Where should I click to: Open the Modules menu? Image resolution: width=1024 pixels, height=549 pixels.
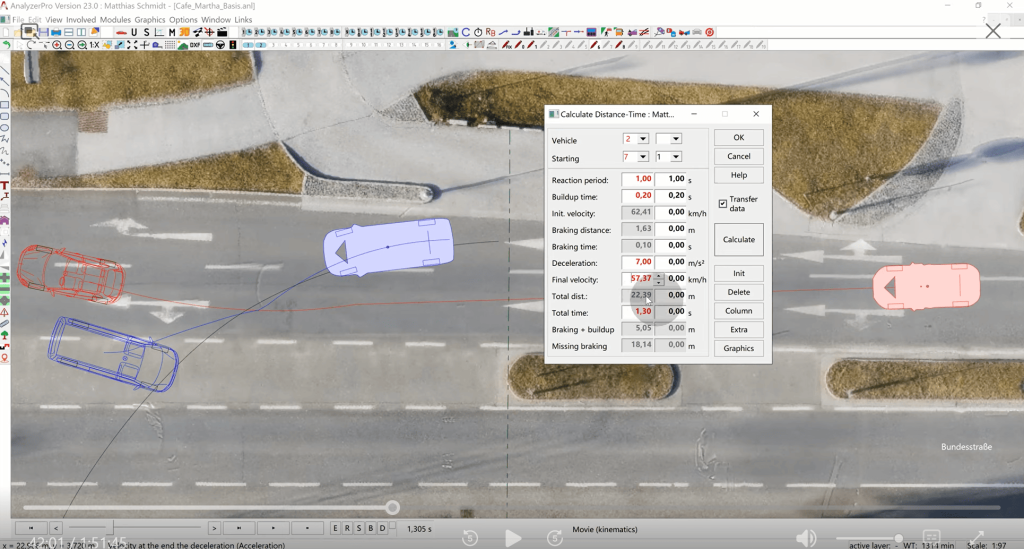(115, 20)
